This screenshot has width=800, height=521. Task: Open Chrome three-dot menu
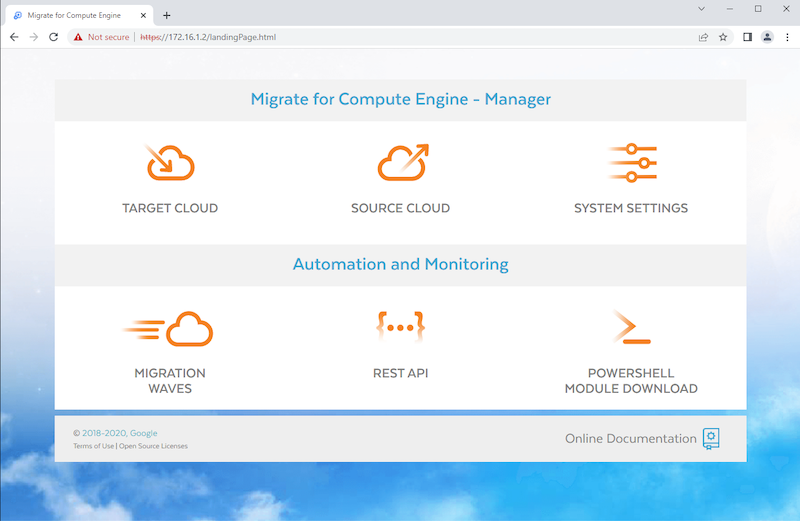(x=787, y=37)
